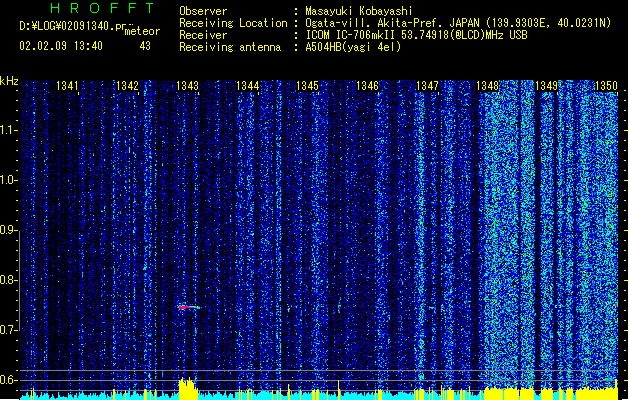629x400 pixels.
Task: Click the 1.0 kHz axis label
Action: point(9,180)
